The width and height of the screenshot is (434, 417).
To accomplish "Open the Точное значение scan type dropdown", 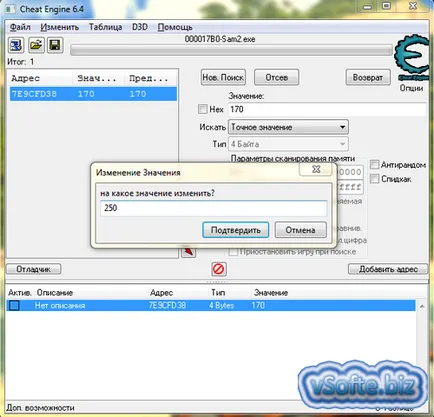I will [x=288, y=127].
